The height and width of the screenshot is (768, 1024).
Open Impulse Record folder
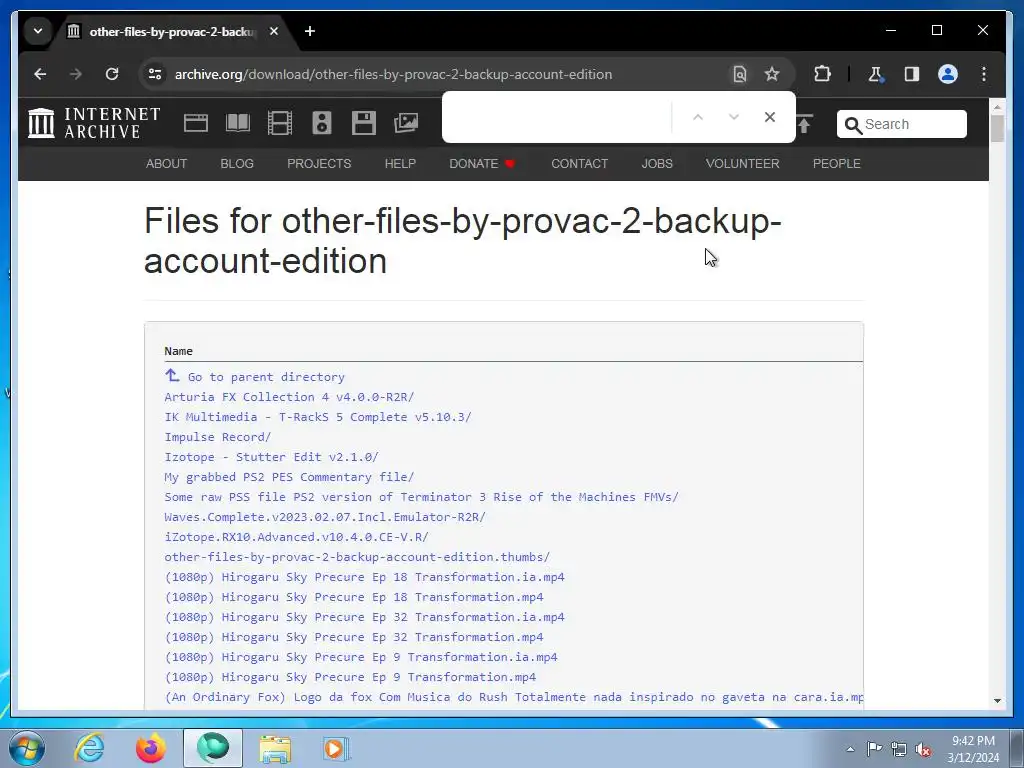217,437
